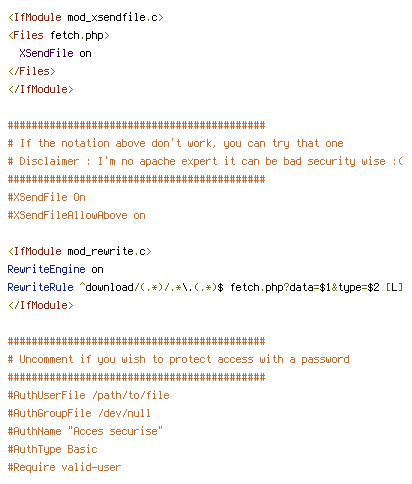Image resolution: width=412 pixels, height=484 pixels.
Task: Click the notation above comment line
Action: (176, 143)
